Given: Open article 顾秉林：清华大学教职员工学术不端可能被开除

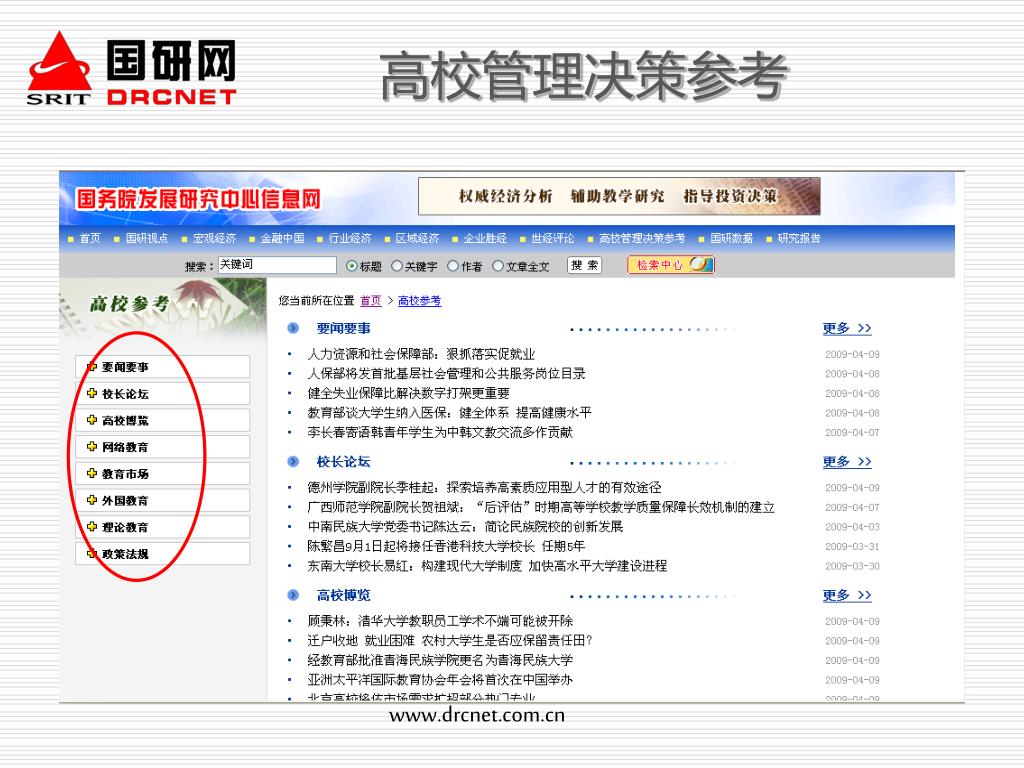Looking at the screenshot, I should [x=440, y=620].
